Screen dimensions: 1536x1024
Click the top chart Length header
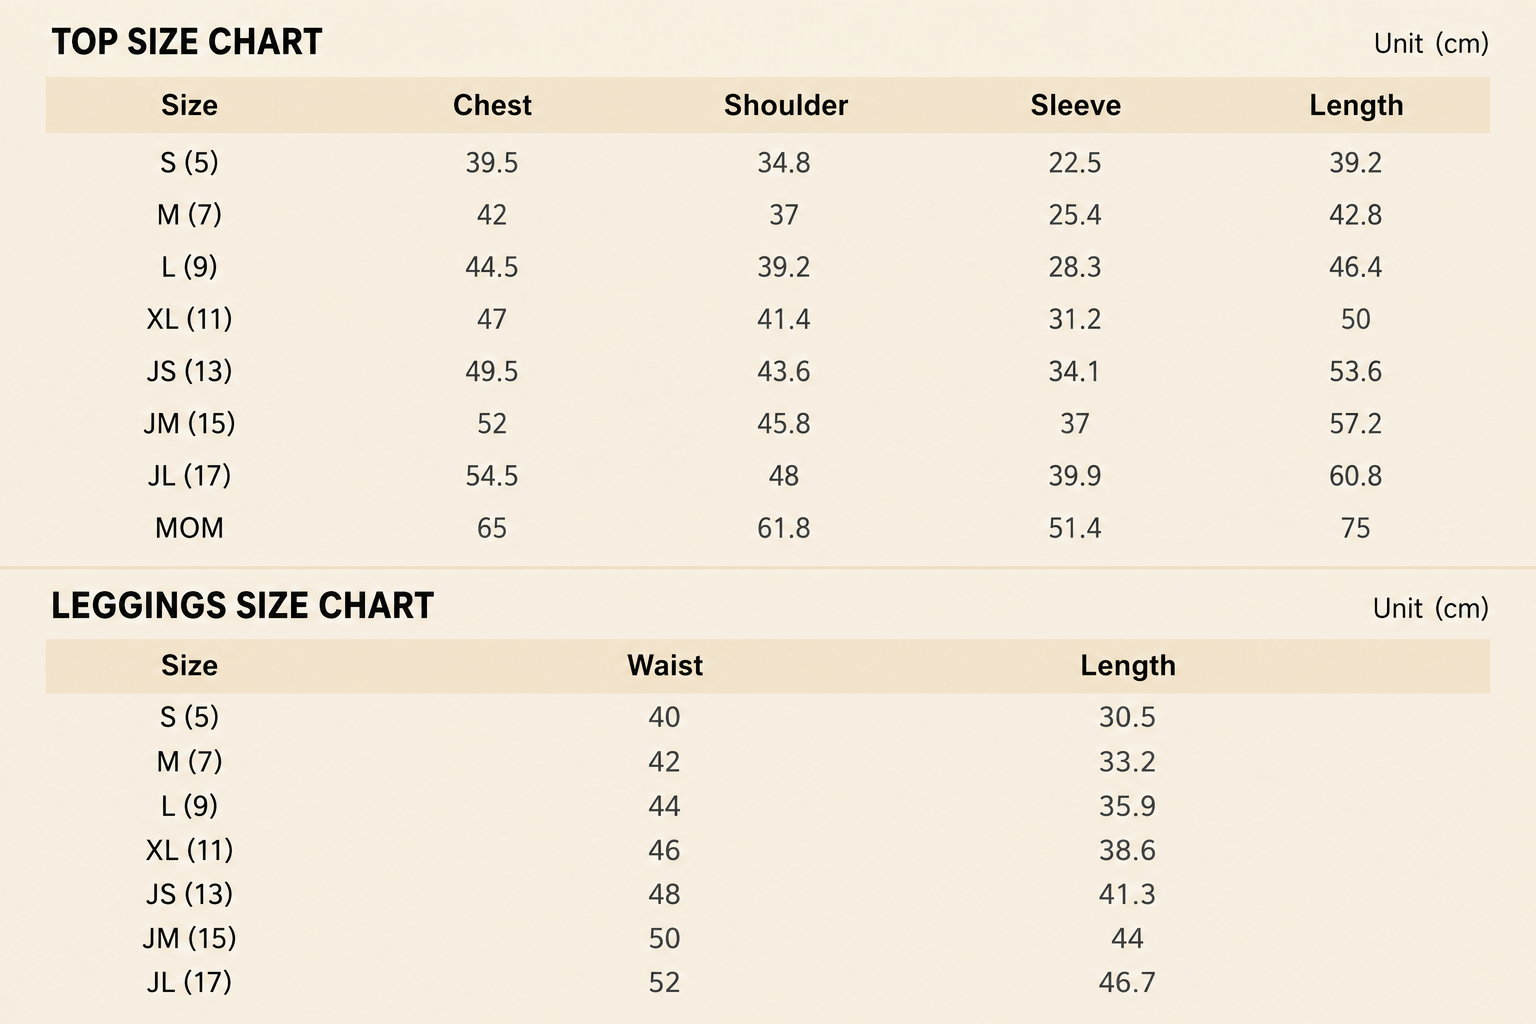(x=1356, y=105)
